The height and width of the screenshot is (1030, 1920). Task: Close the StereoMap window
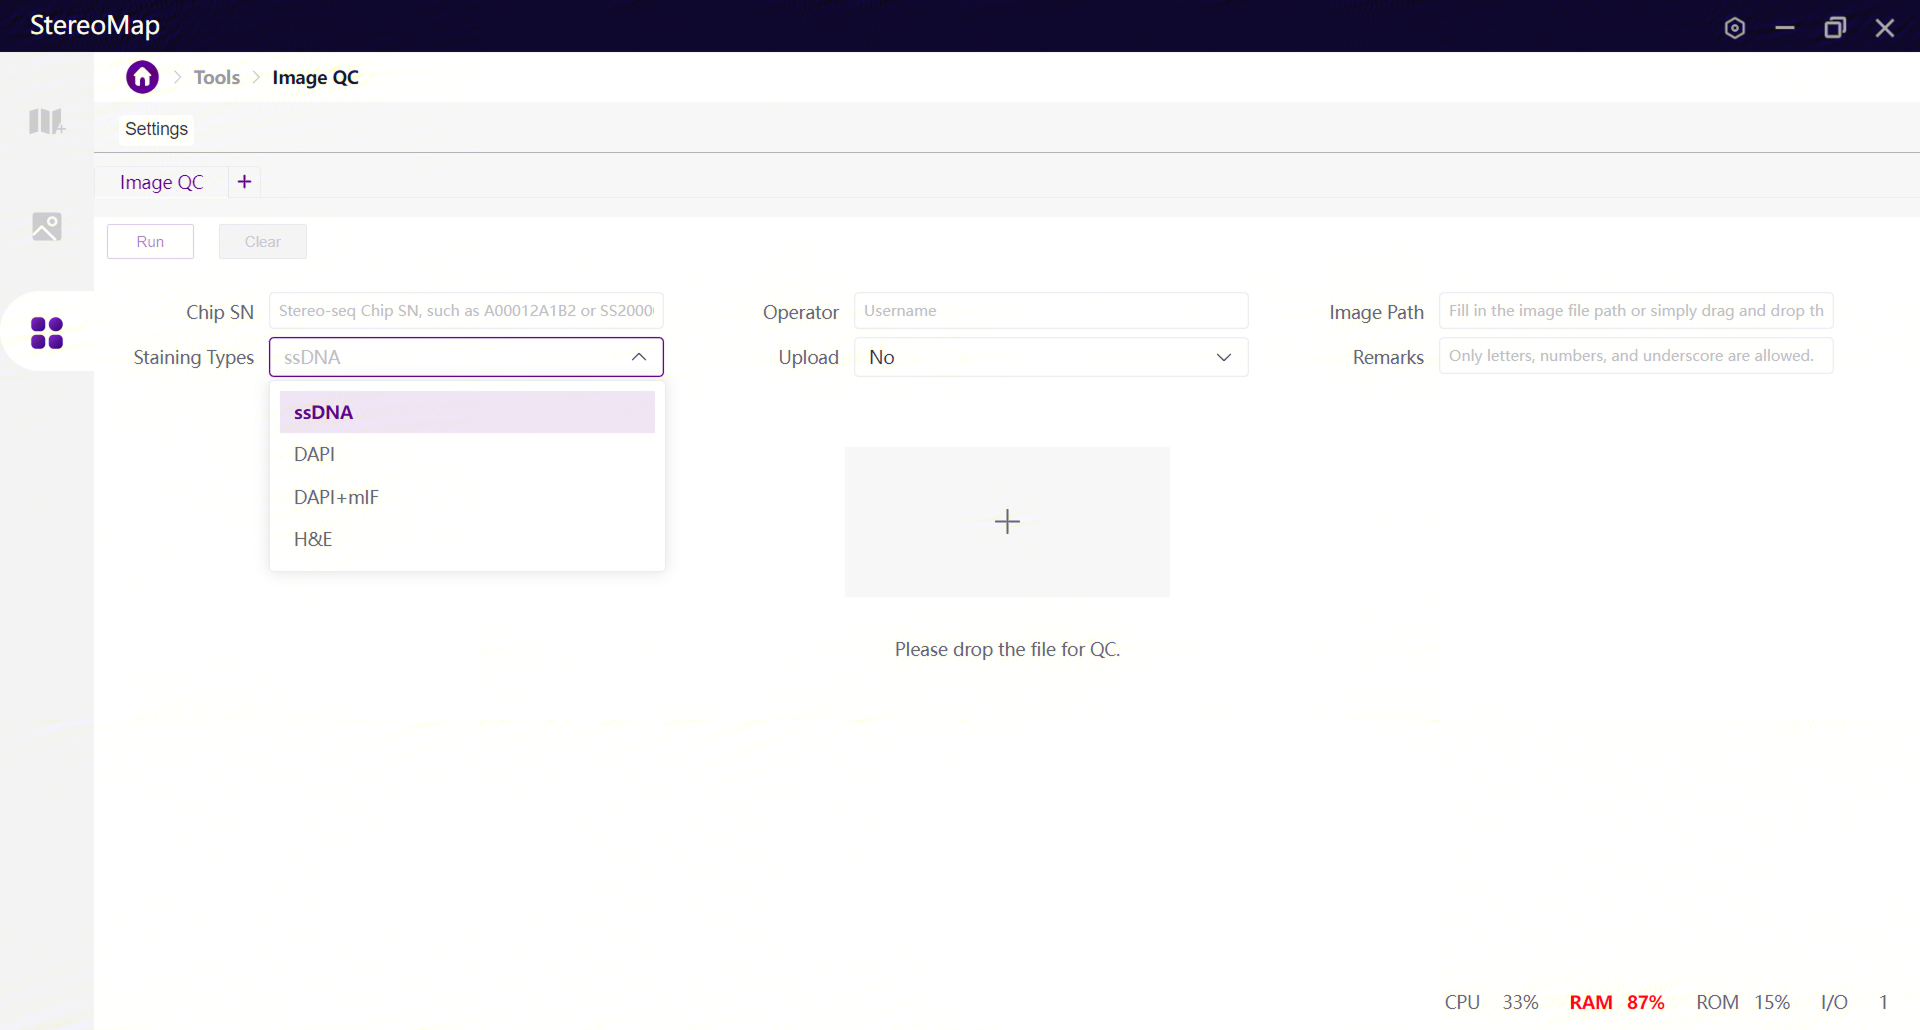coord(1885,28)
